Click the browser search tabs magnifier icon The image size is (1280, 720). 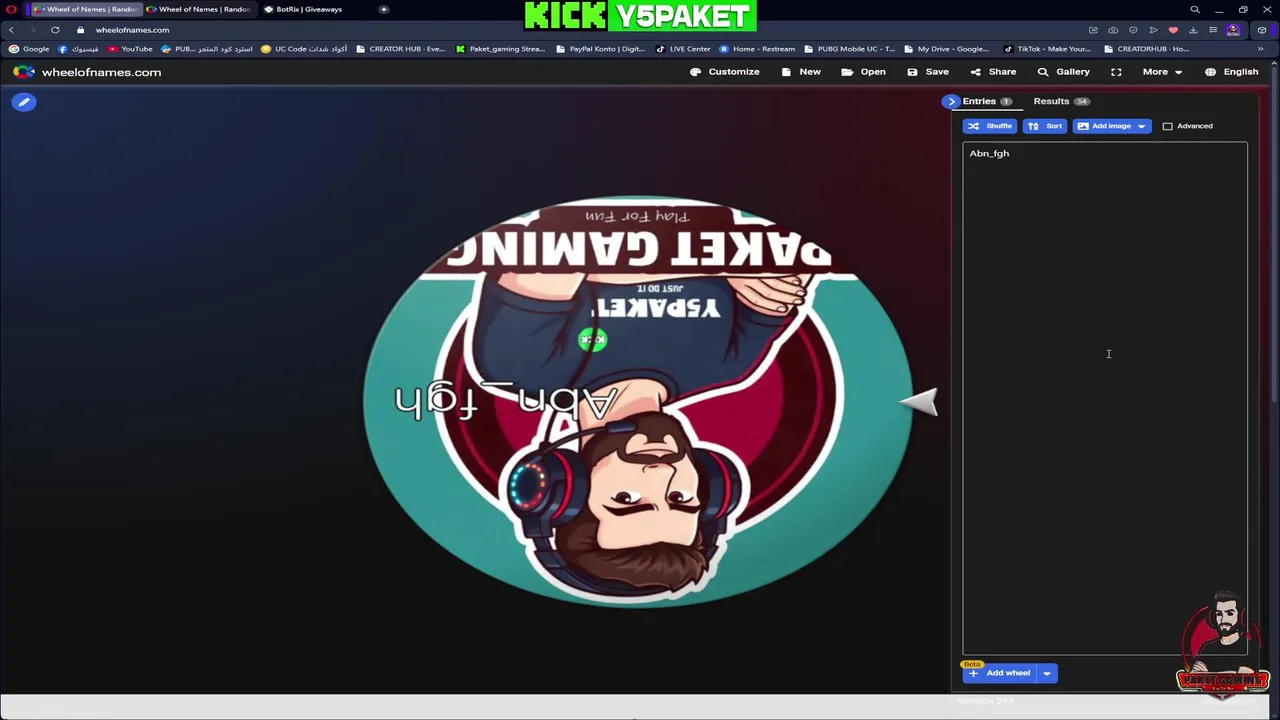(x=1195, y=9)
